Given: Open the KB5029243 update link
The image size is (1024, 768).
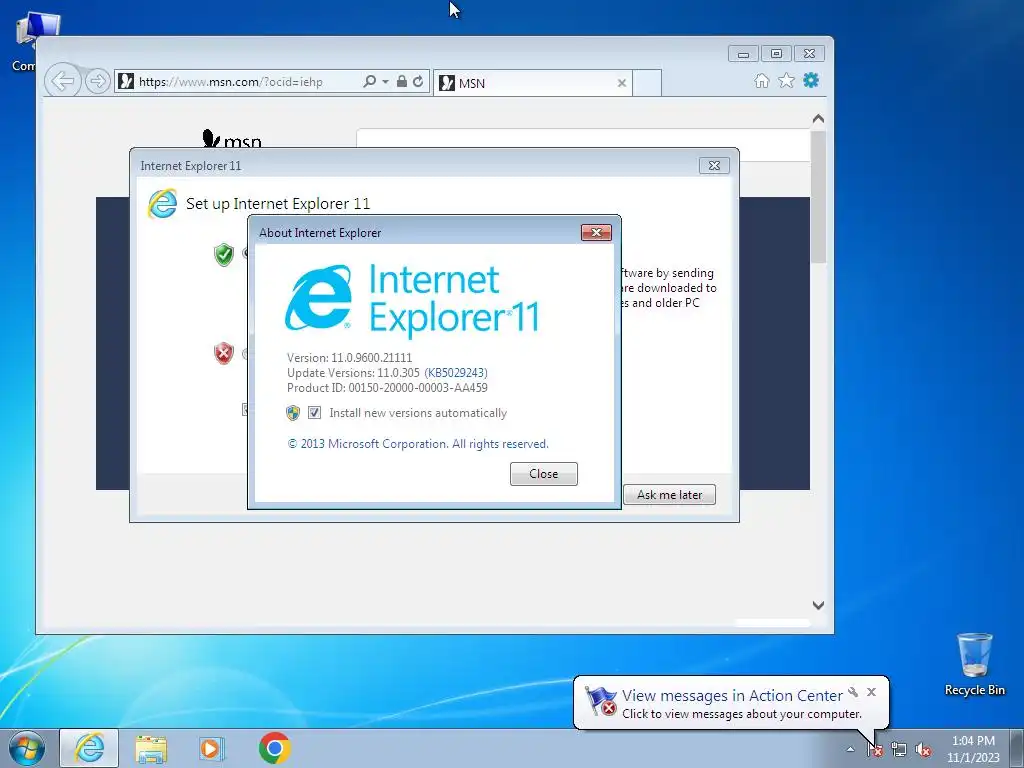Looking at the screenshot, I should (456, 373).
